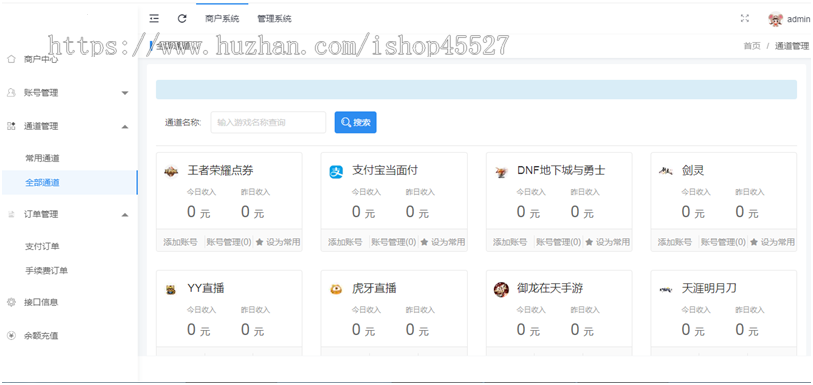Click the 通道管理 breadcrumb text

tap(792, 46)
